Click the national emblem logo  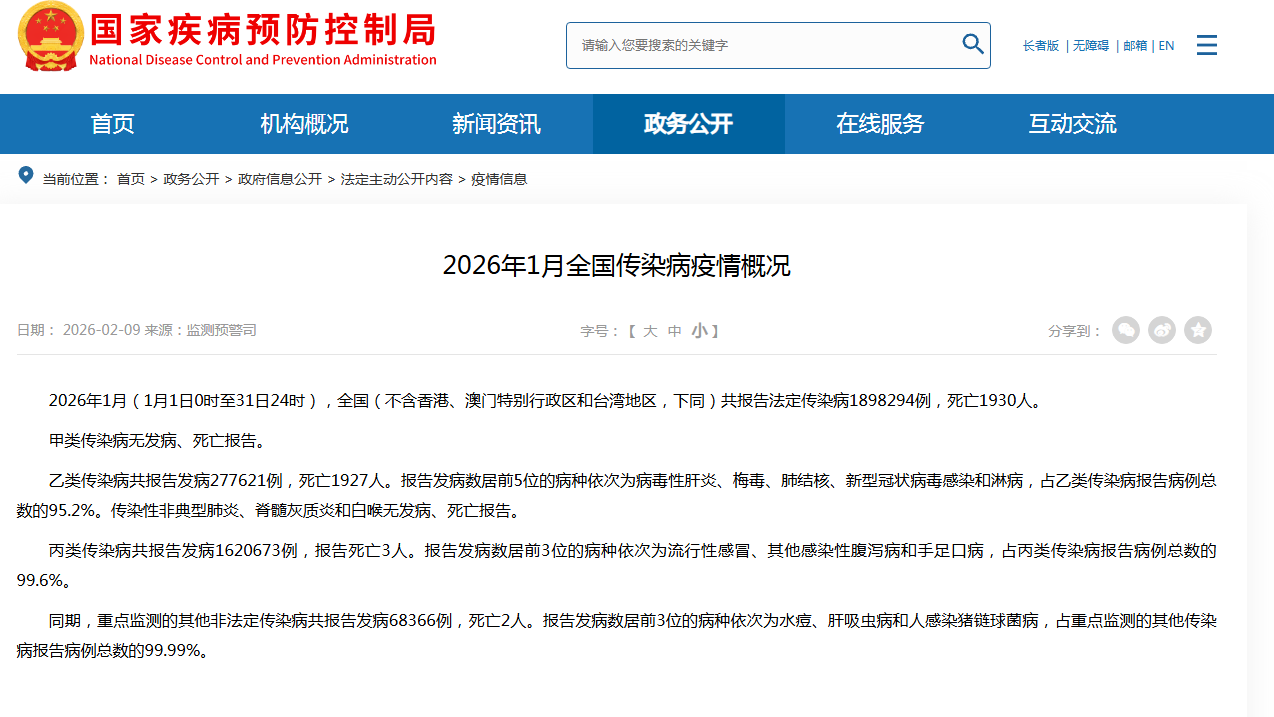click(51, 37)
